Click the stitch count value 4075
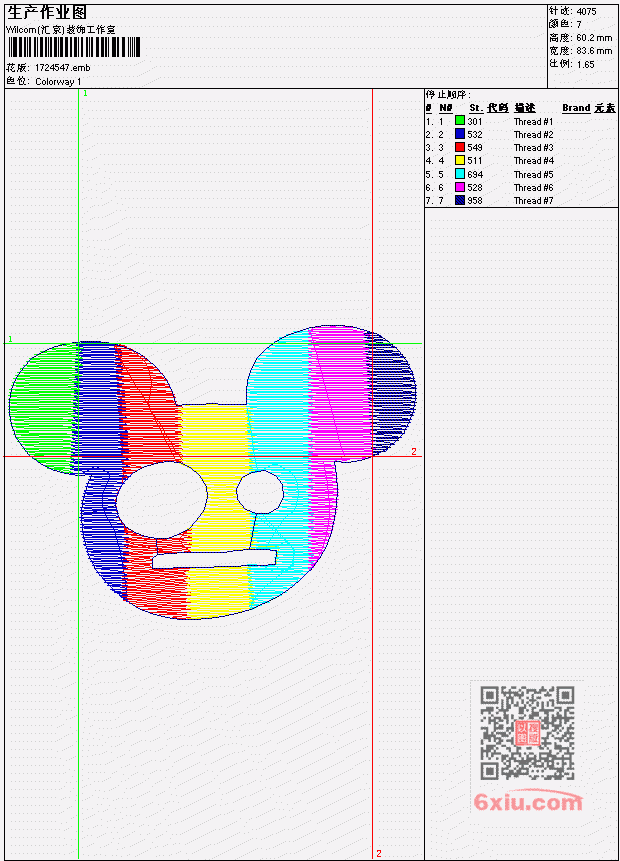Screen dimensions: 620x861 586,11
